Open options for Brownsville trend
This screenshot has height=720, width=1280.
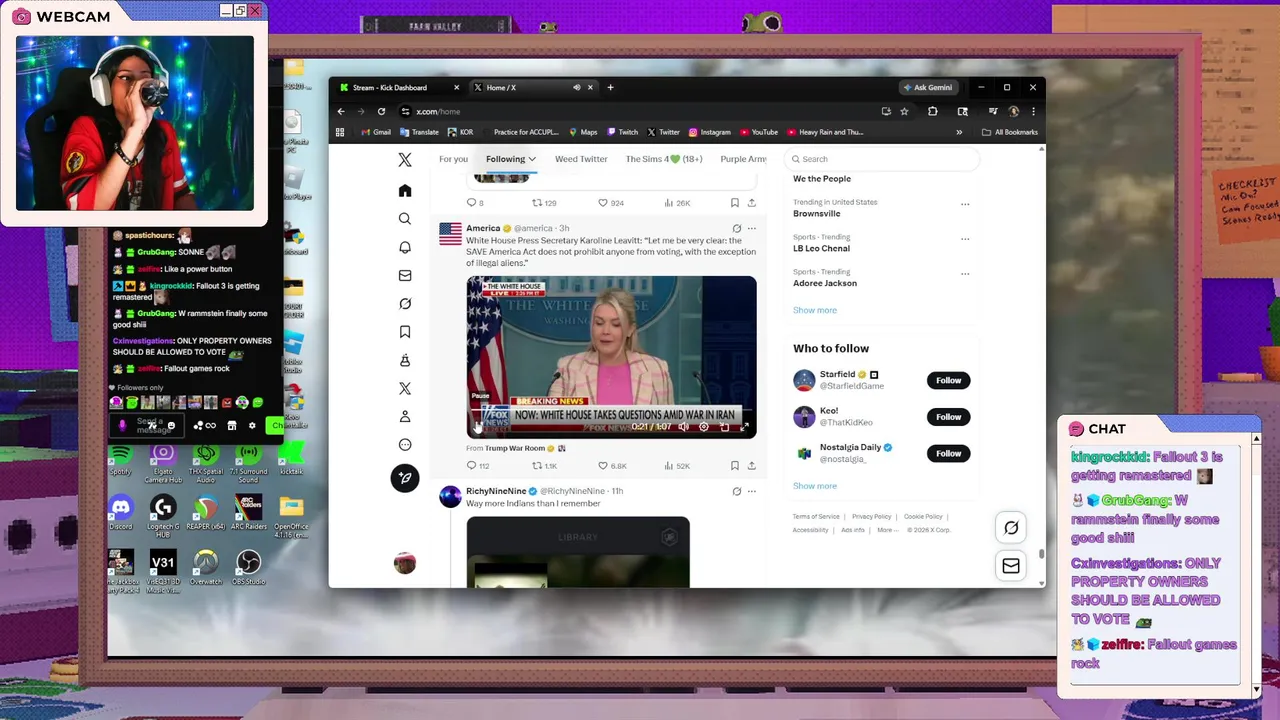click(x=965, y=204)
